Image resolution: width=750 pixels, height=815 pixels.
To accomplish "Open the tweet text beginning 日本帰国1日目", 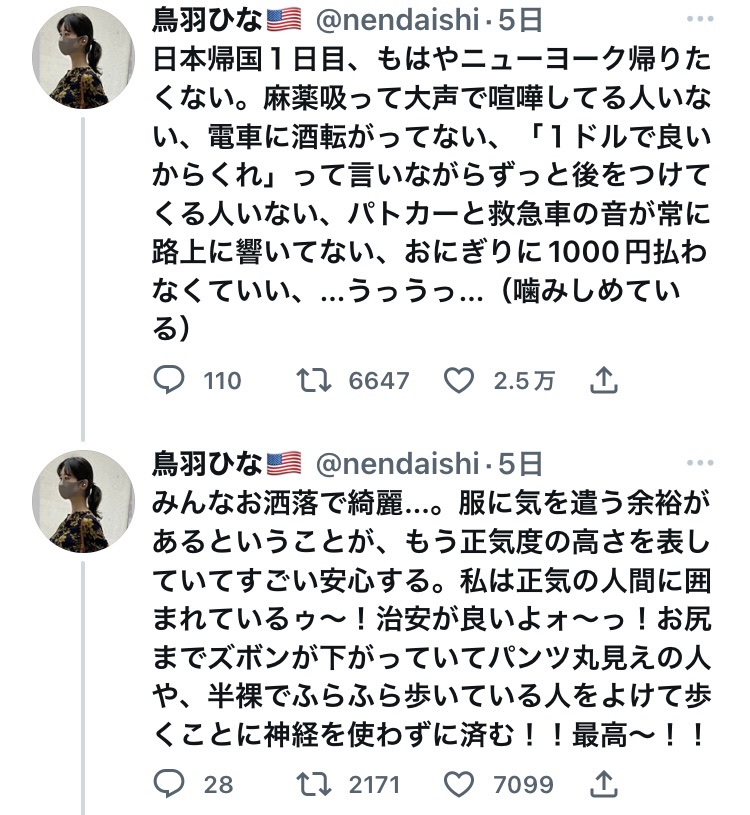I will (430, 190).
